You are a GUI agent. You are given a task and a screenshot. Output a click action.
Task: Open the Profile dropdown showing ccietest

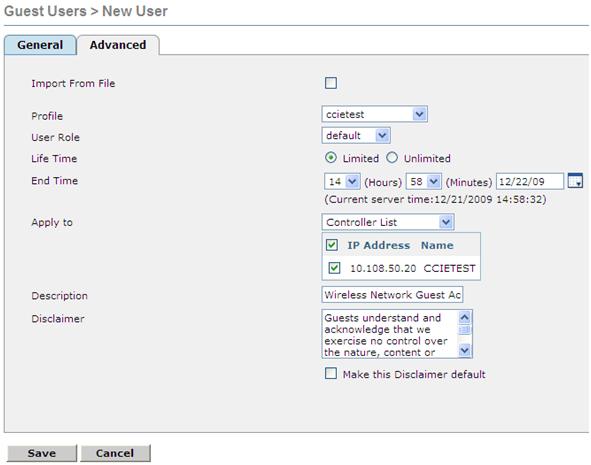point(374,114)
